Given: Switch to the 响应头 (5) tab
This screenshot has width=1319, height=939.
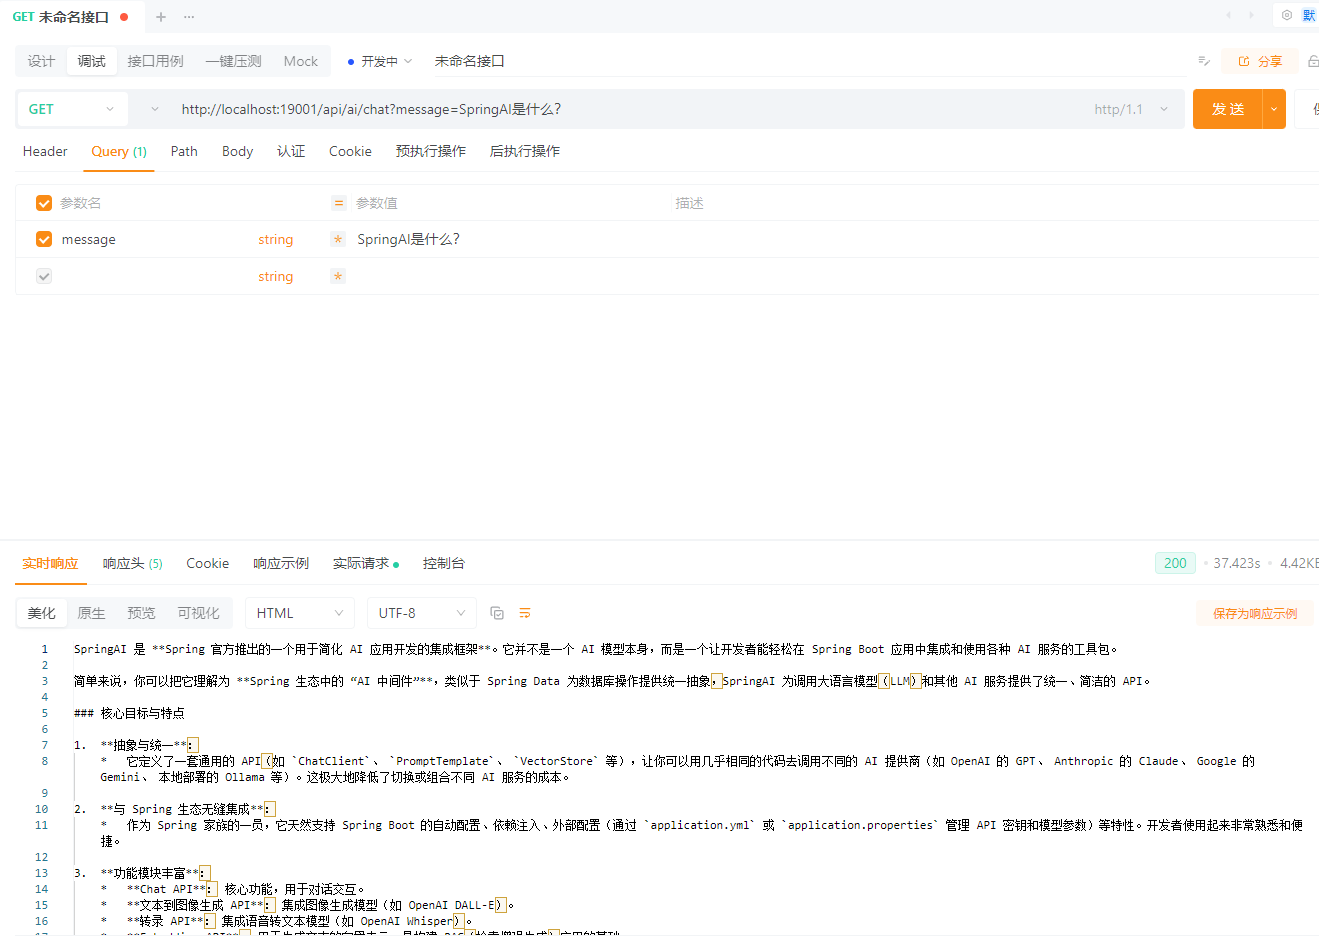Looking at the screenshot, I should tap(132, 563).
